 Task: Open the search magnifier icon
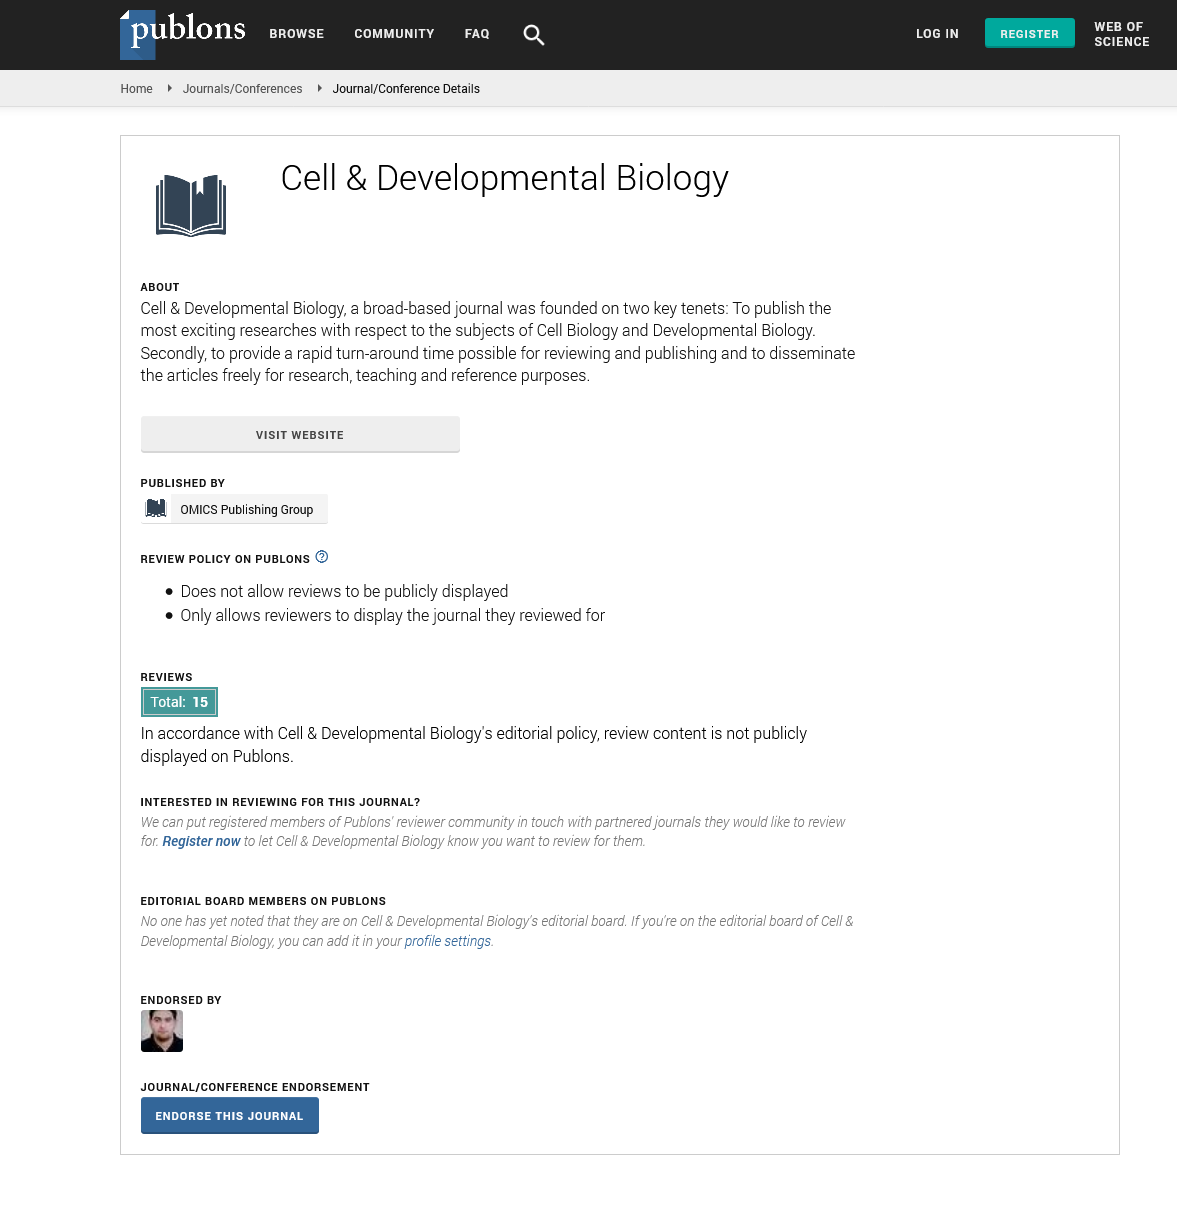(534, 35)
